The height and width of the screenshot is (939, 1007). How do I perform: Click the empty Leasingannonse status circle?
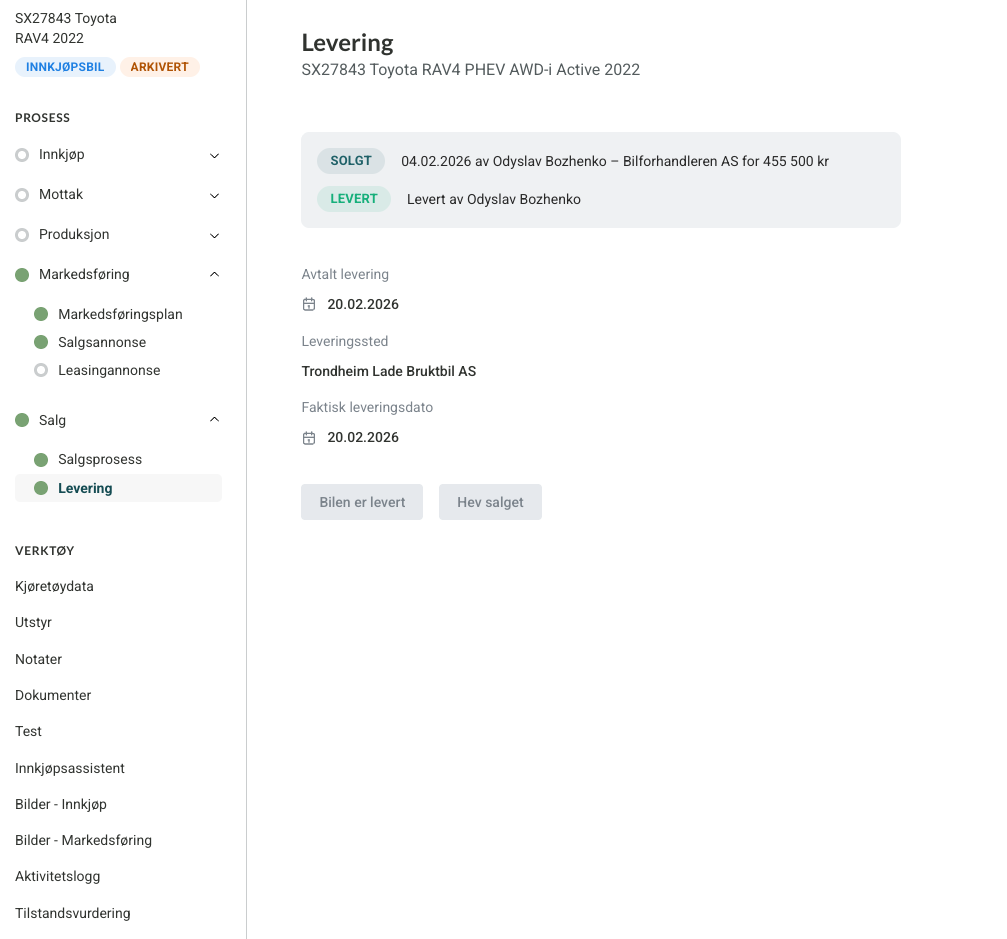pos(41,371)
